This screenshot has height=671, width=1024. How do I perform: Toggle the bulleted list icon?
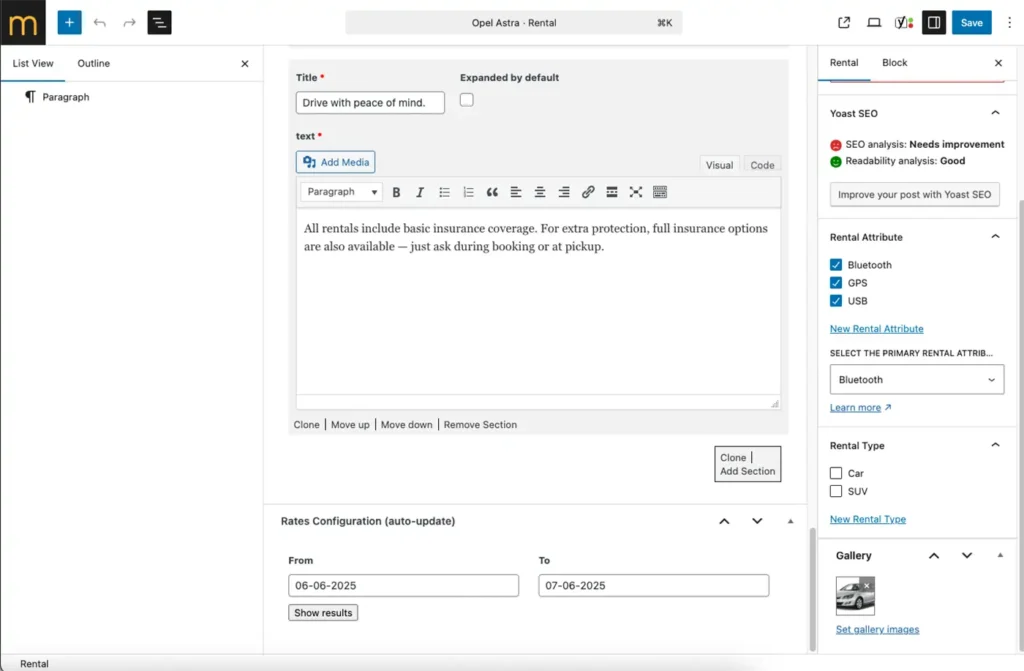coord(444,192)
